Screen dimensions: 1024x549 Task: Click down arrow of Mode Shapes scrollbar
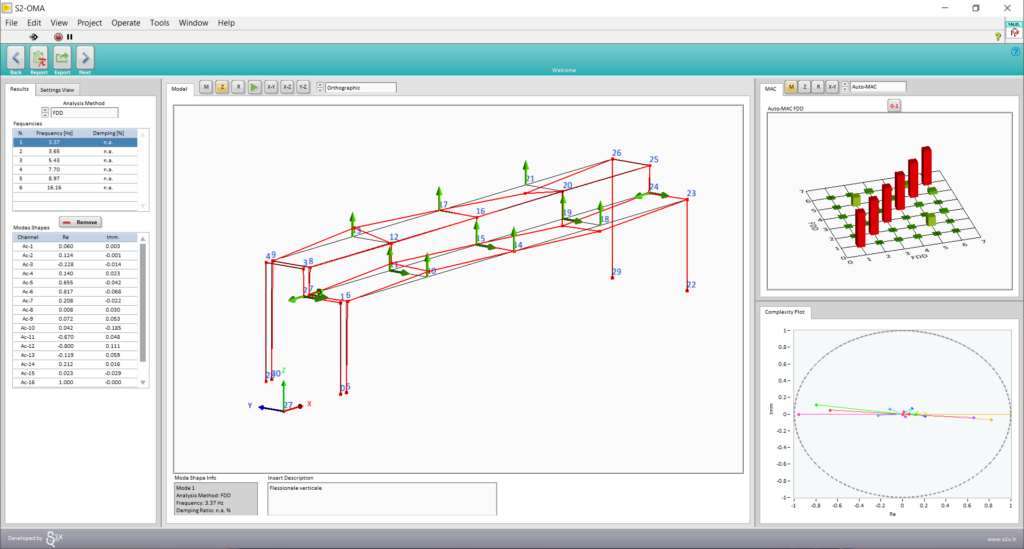pos(143,383)
